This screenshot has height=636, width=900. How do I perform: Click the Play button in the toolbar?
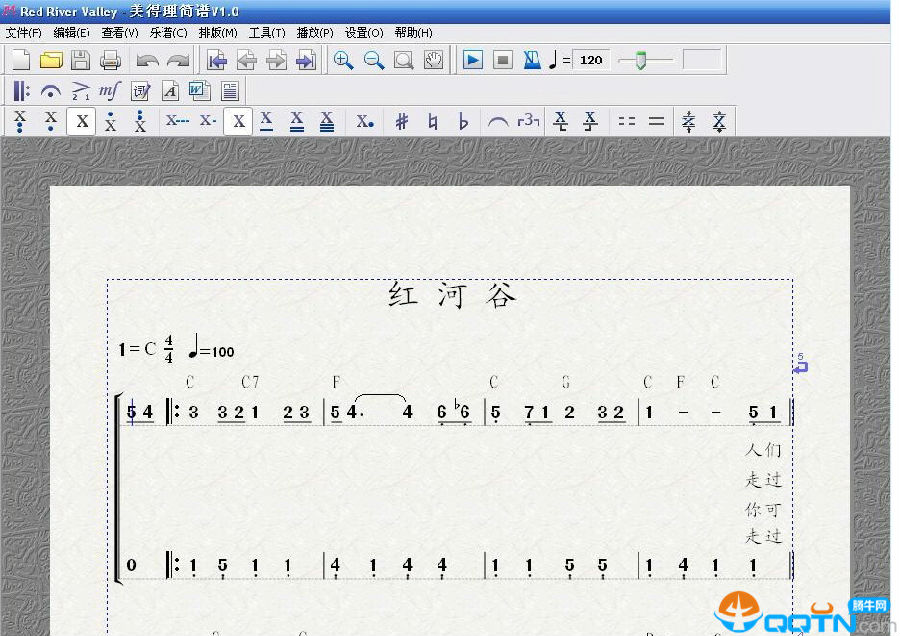tap(473, 60)
